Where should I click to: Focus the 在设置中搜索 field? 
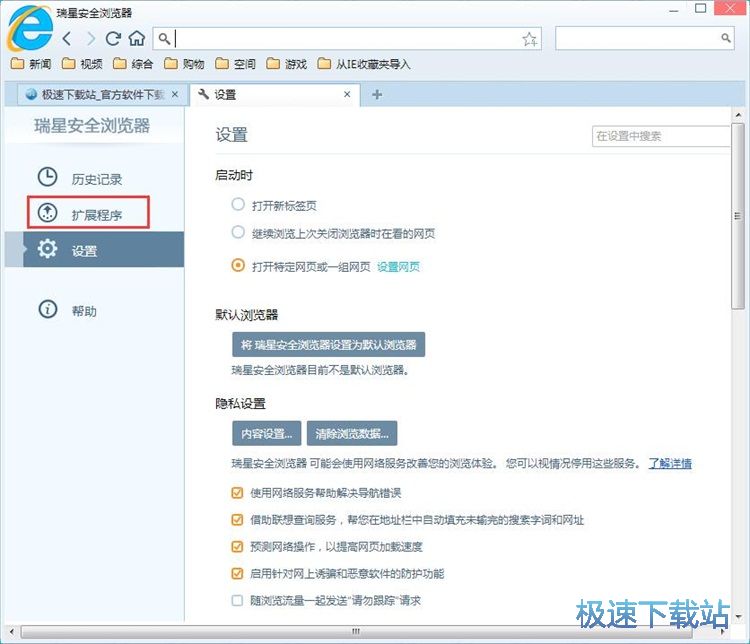pyautogui.click(x=661, y=136)
